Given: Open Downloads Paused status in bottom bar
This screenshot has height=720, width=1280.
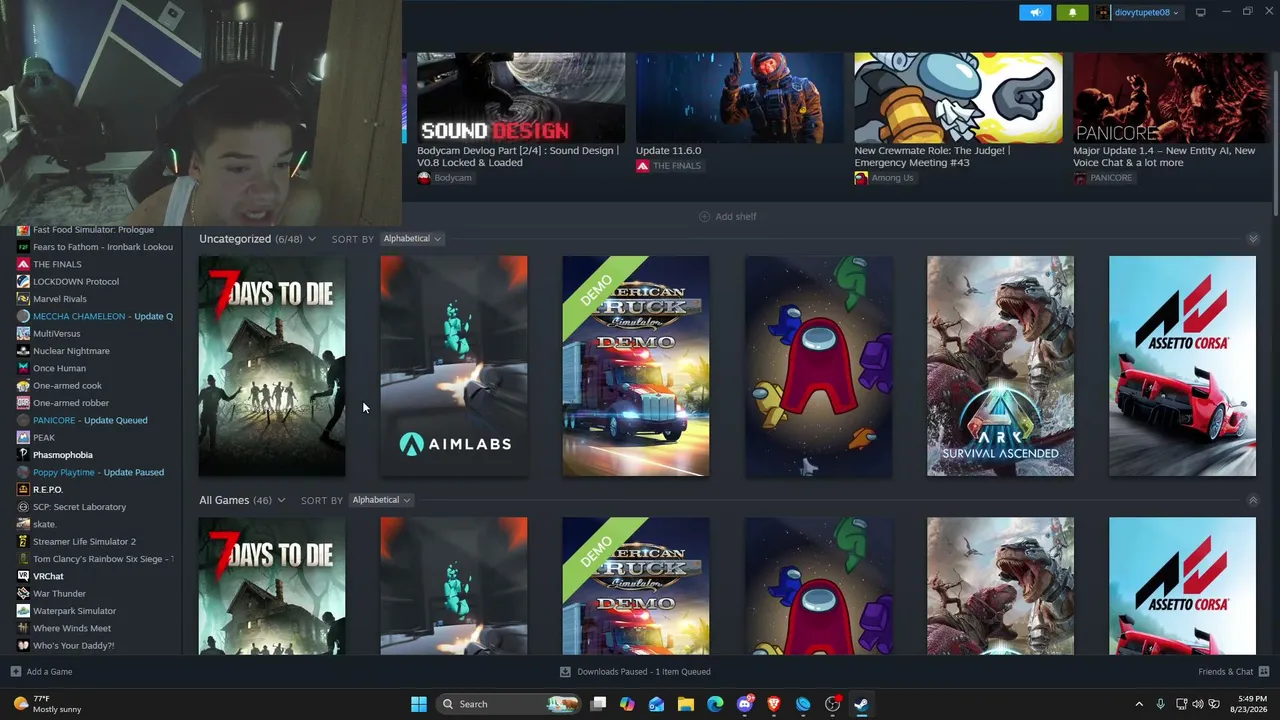Looking at the screenshot, I should 635,672.
